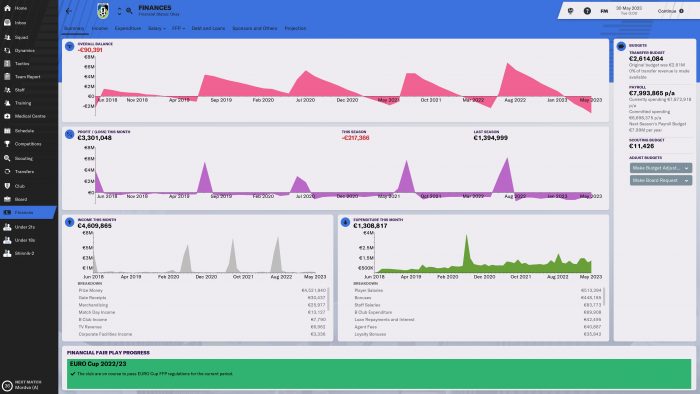Click the Prize Money breakdown row
Image resolution: width=700 pixels, height=394 pixels.
point(202,290)
